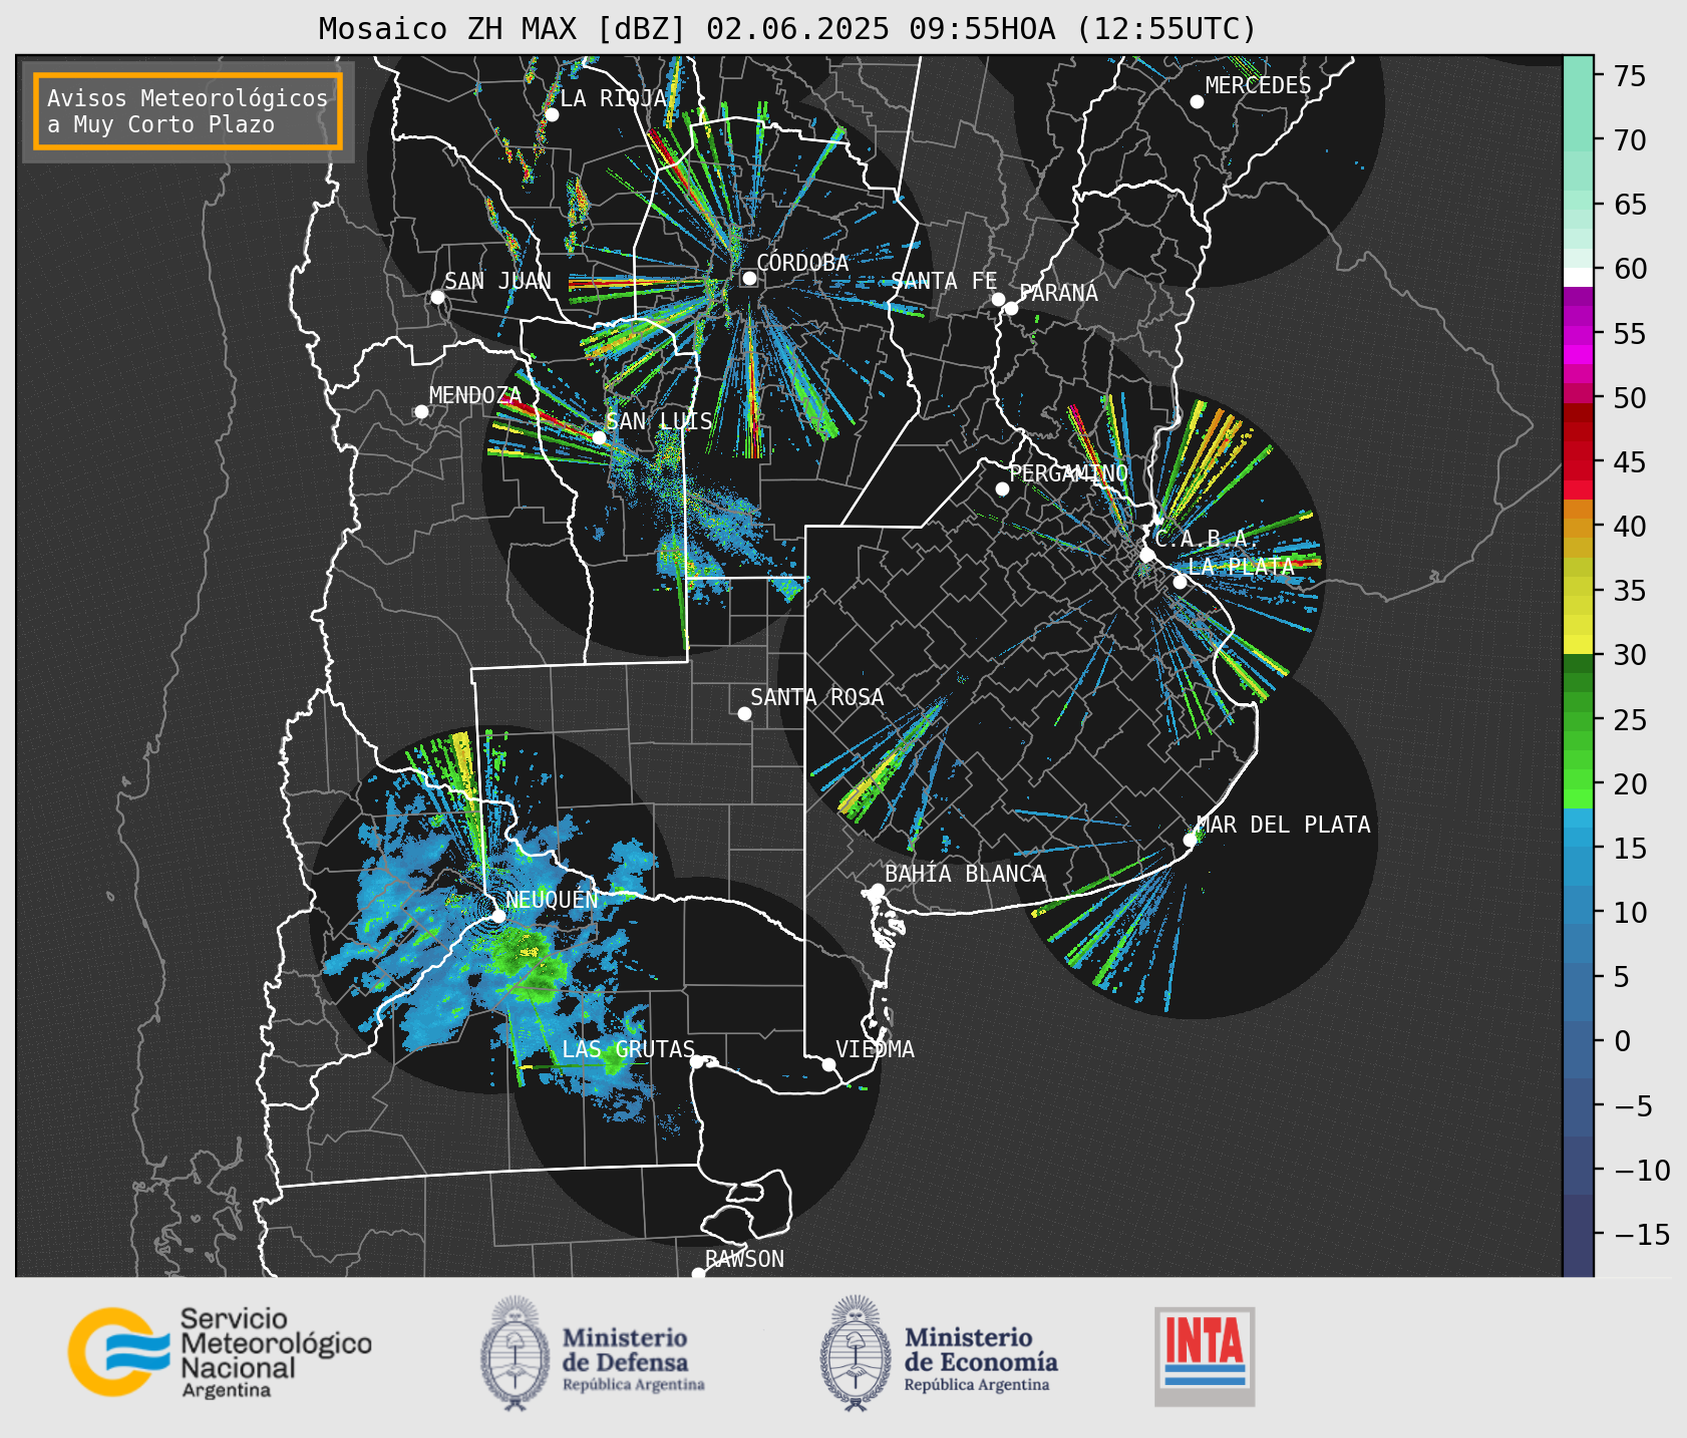This screenshot has width=1687, height=1438.
Task: Click the Avisos Meteorológicos a Muy Corto Plazo box
Action: tap(188, 111)
